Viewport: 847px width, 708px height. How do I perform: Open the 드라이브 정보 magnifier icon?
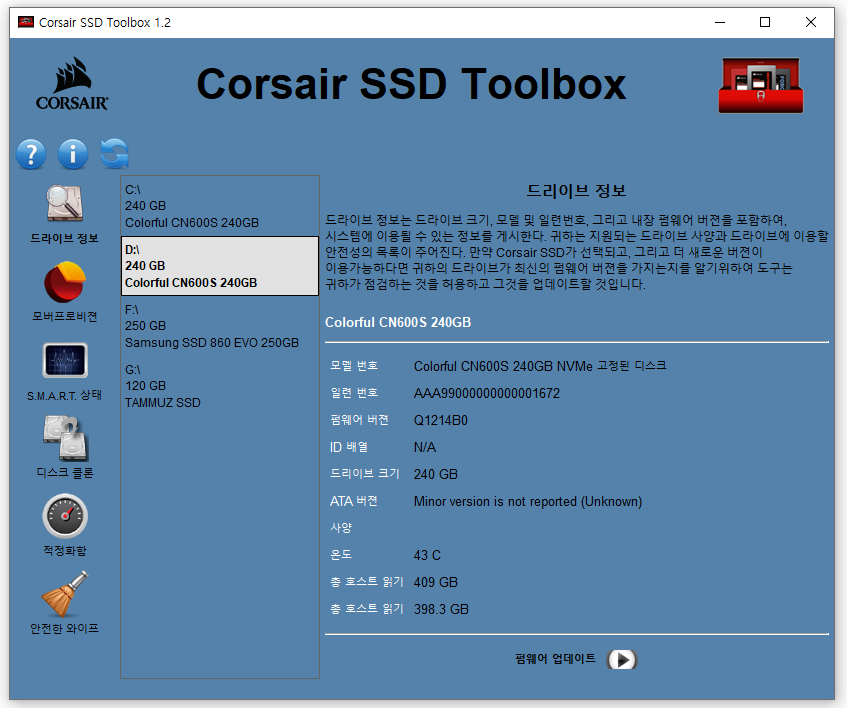pyautogui.click(x=64, y=204)
